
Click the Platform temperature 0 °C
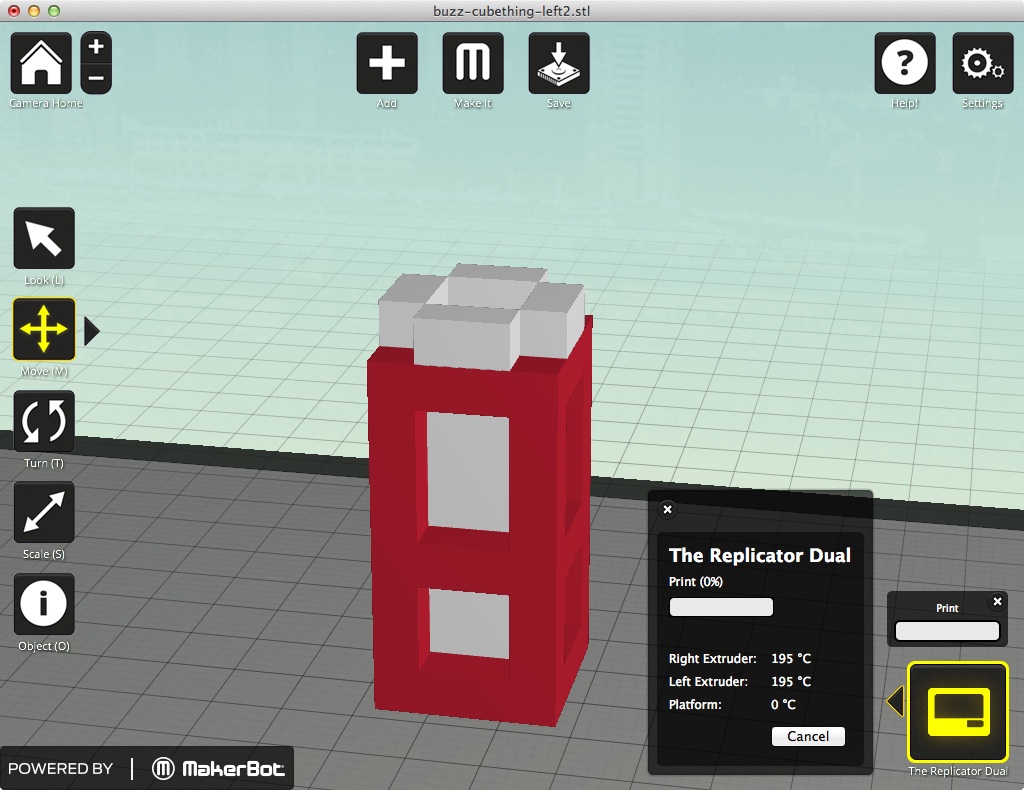[783, 704]
